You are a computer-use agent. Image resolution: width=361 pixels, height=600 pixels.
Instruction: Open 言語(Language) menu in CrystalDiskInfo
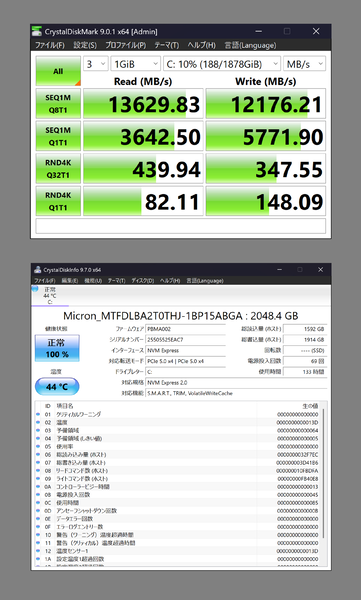tap(205, 280)
